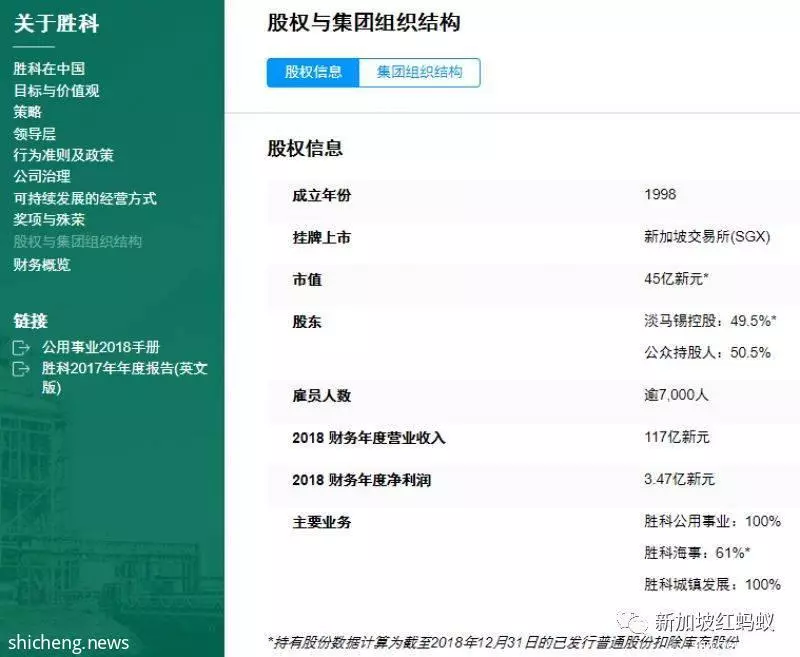Select 行为准则及政策 sidebar entry
This screenshot has width=800, height=657.
coord(63,155)
